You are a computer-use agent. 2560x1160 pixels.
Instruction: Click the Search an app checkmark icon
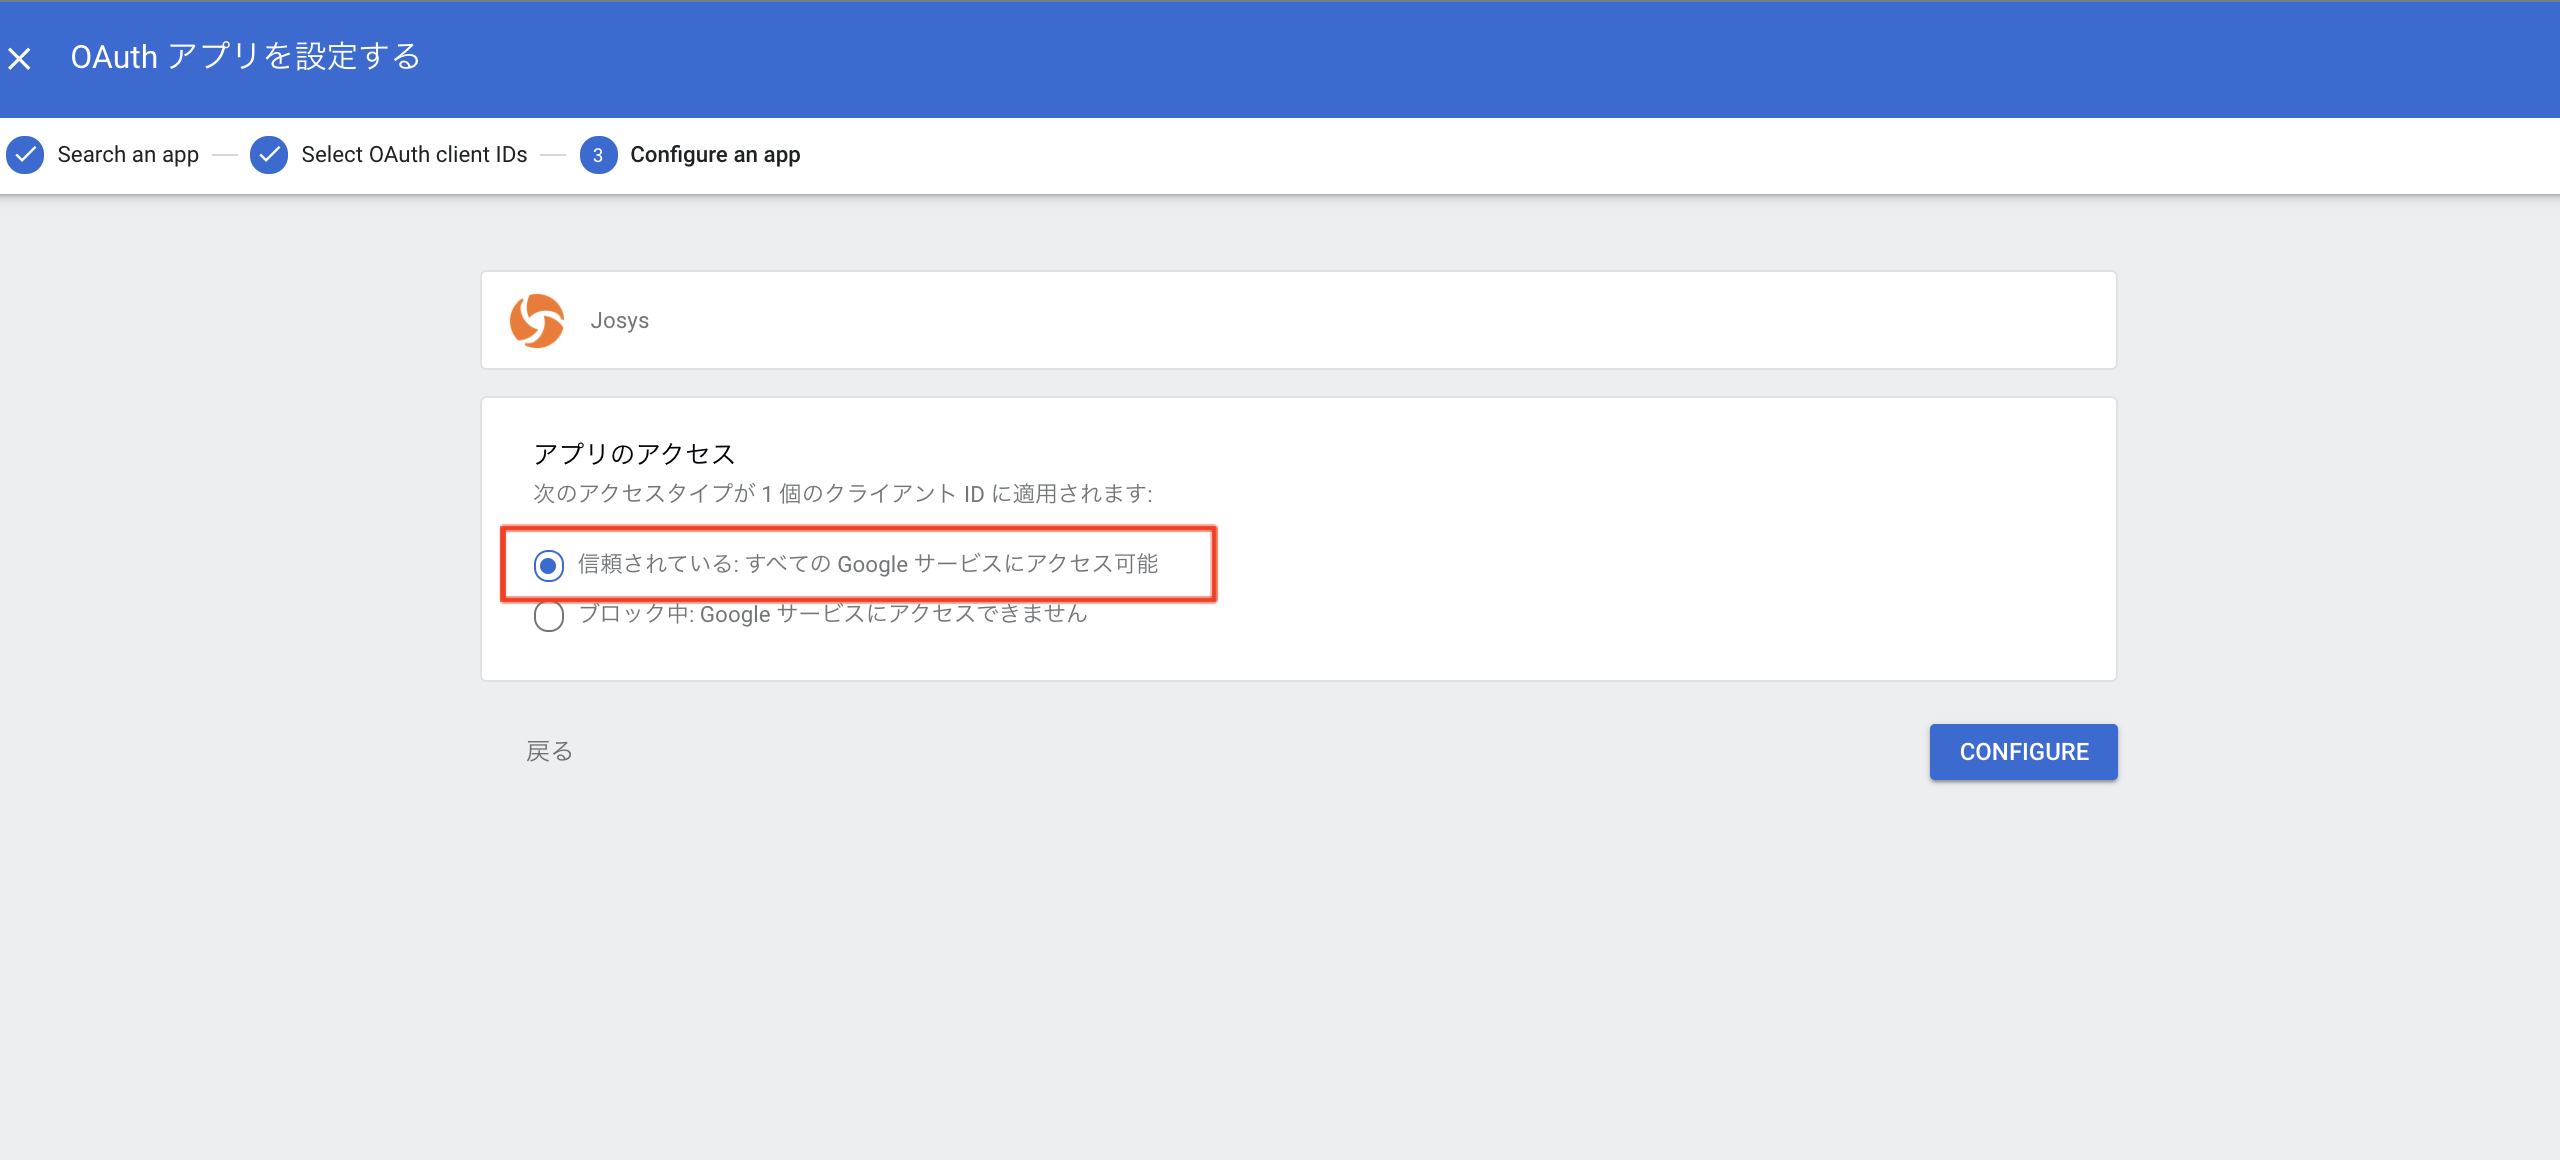25,155
